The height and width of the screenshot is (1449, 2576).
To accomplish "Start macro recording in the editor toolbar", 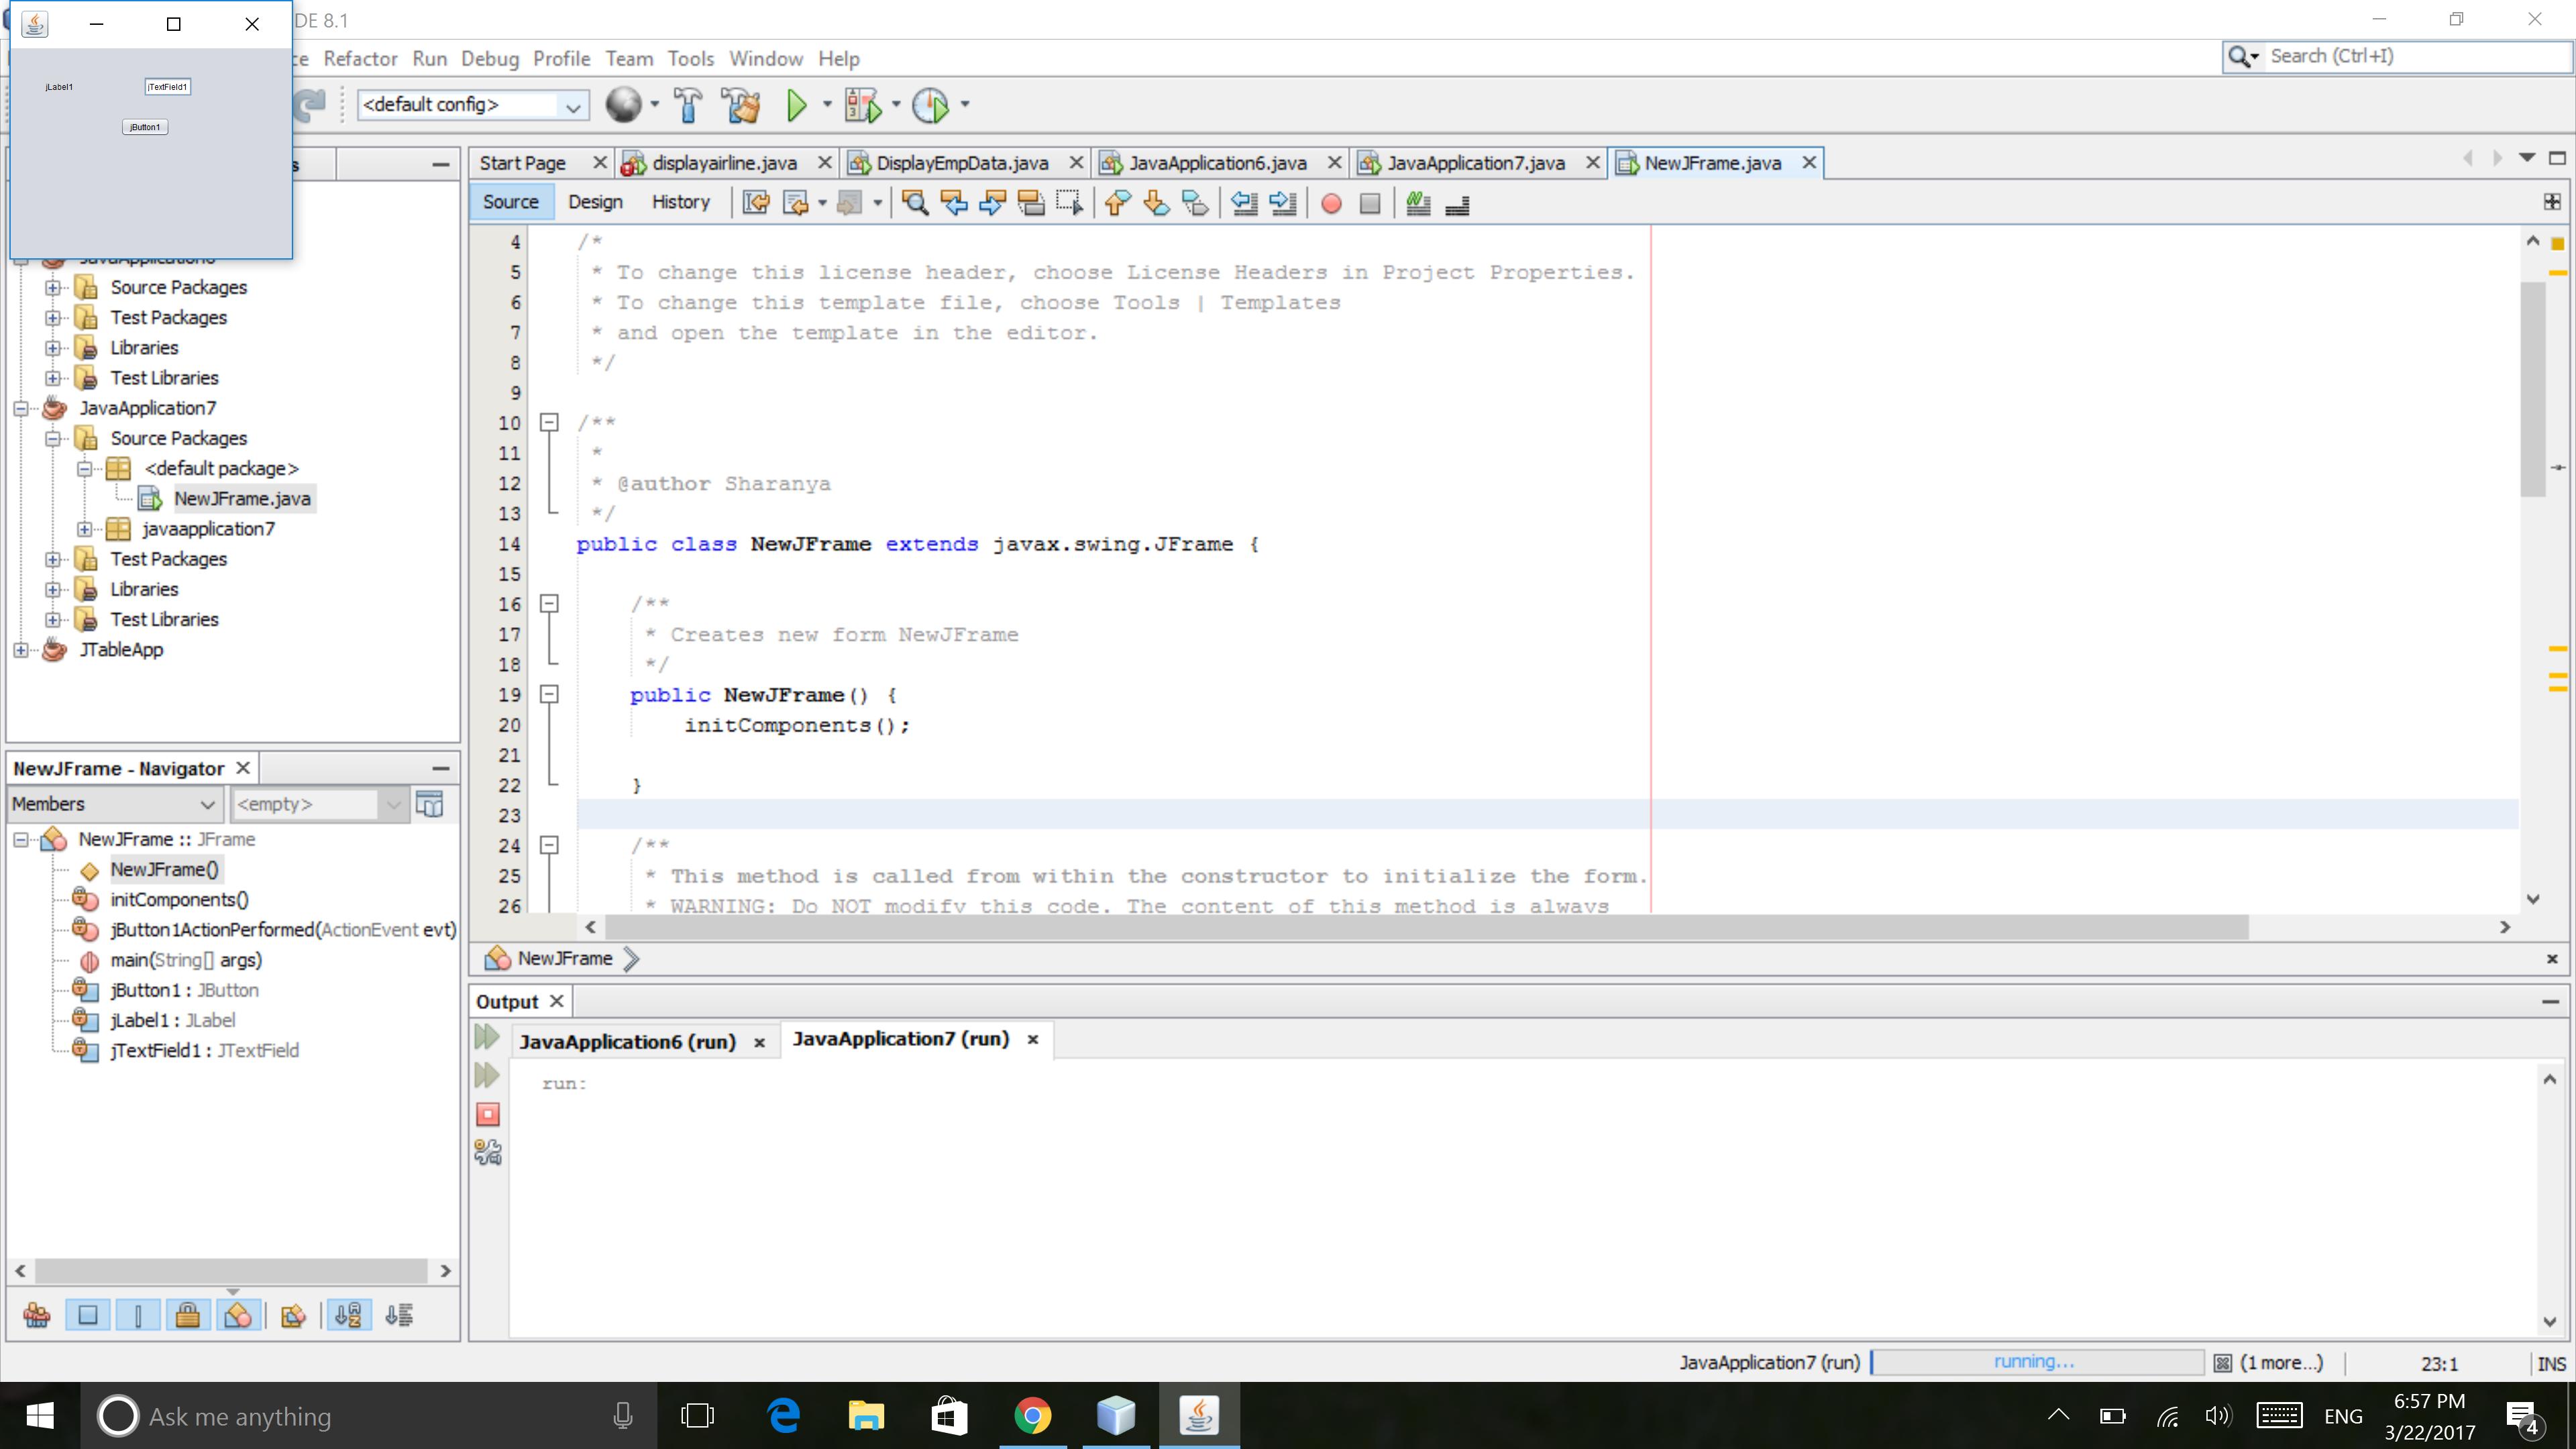I will (x=1331, y=204).
